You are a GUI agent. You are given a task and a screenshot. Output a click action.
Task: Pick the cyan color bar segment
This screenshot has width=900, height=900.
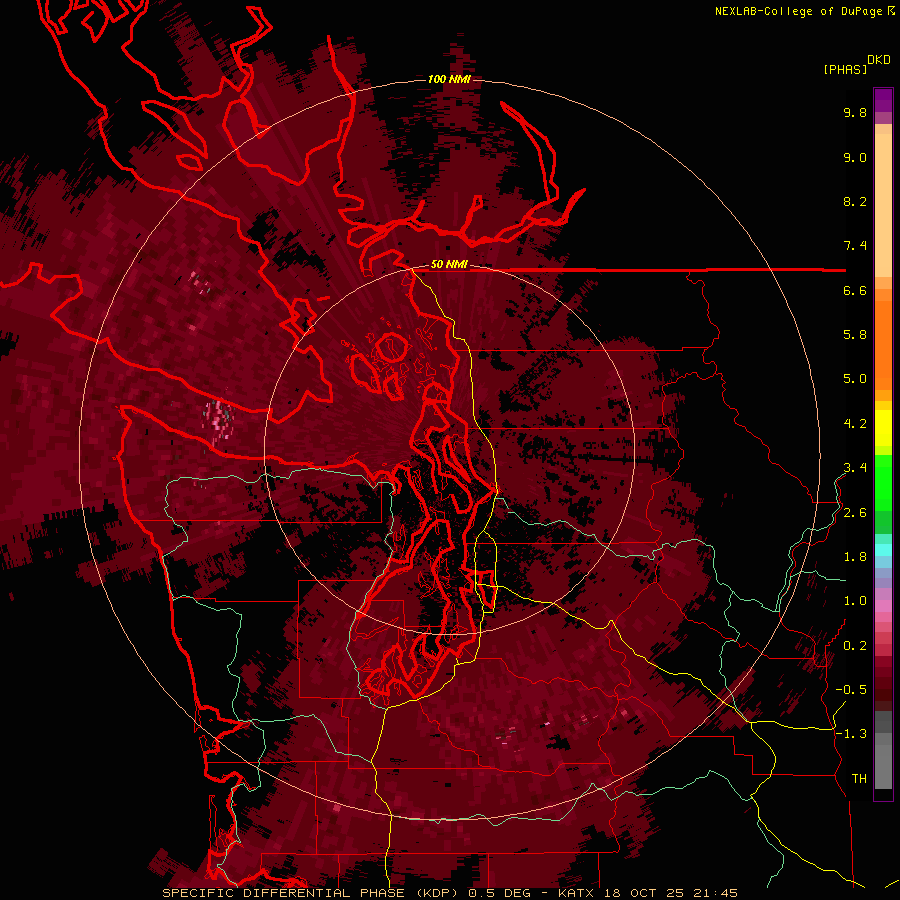(883, 549)
